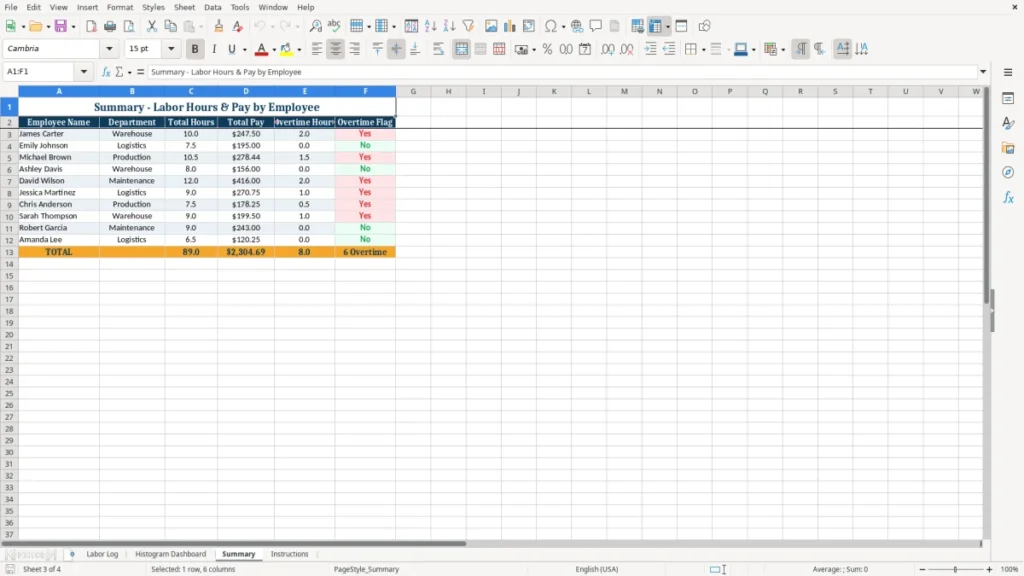Image resolution: width=1024 pixels, height=576 pixels.
Task: Toggle Italic formatting
Action: [x=214, y=49]
